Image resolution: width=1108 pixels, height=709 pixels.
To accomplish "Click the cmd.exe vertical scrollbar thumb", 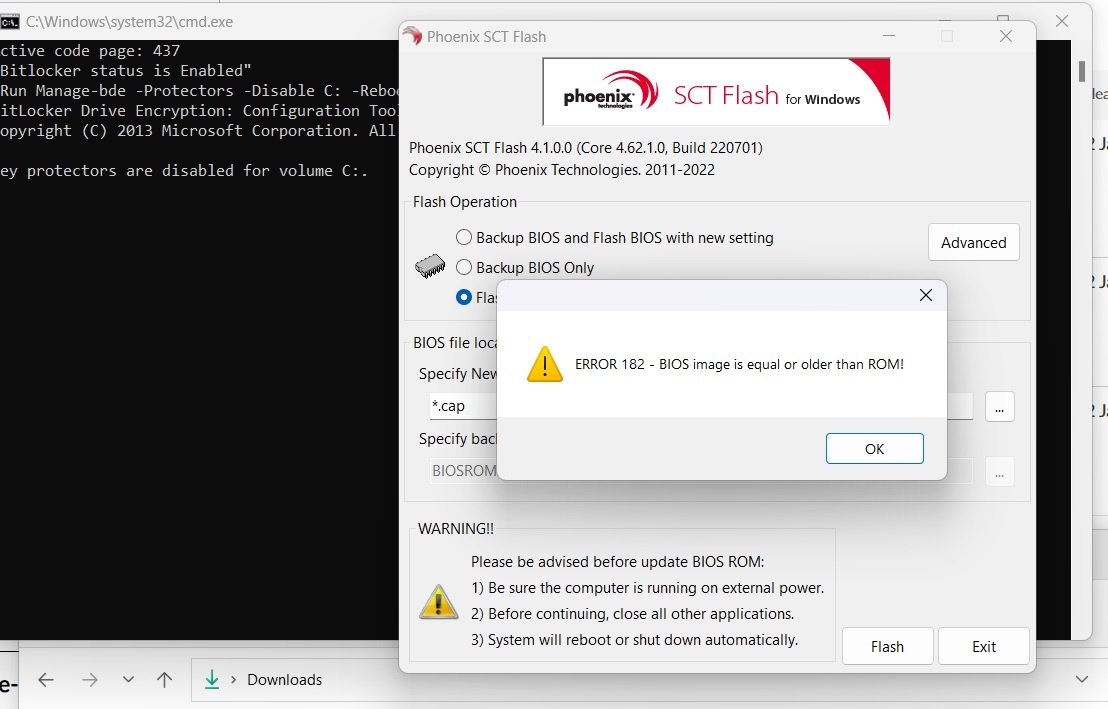I will click(1081, 71).
